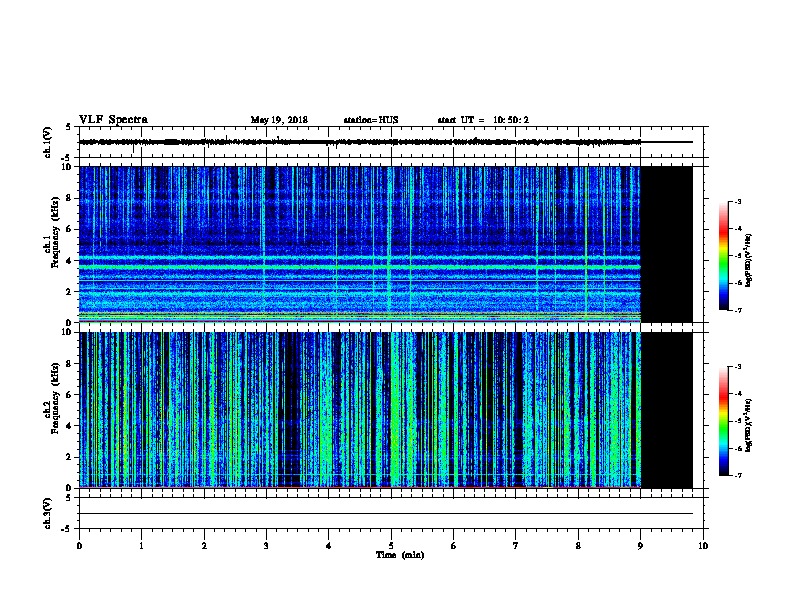
Task: Click the date "May 19, 2018"
Action: [x=279, y=120]
